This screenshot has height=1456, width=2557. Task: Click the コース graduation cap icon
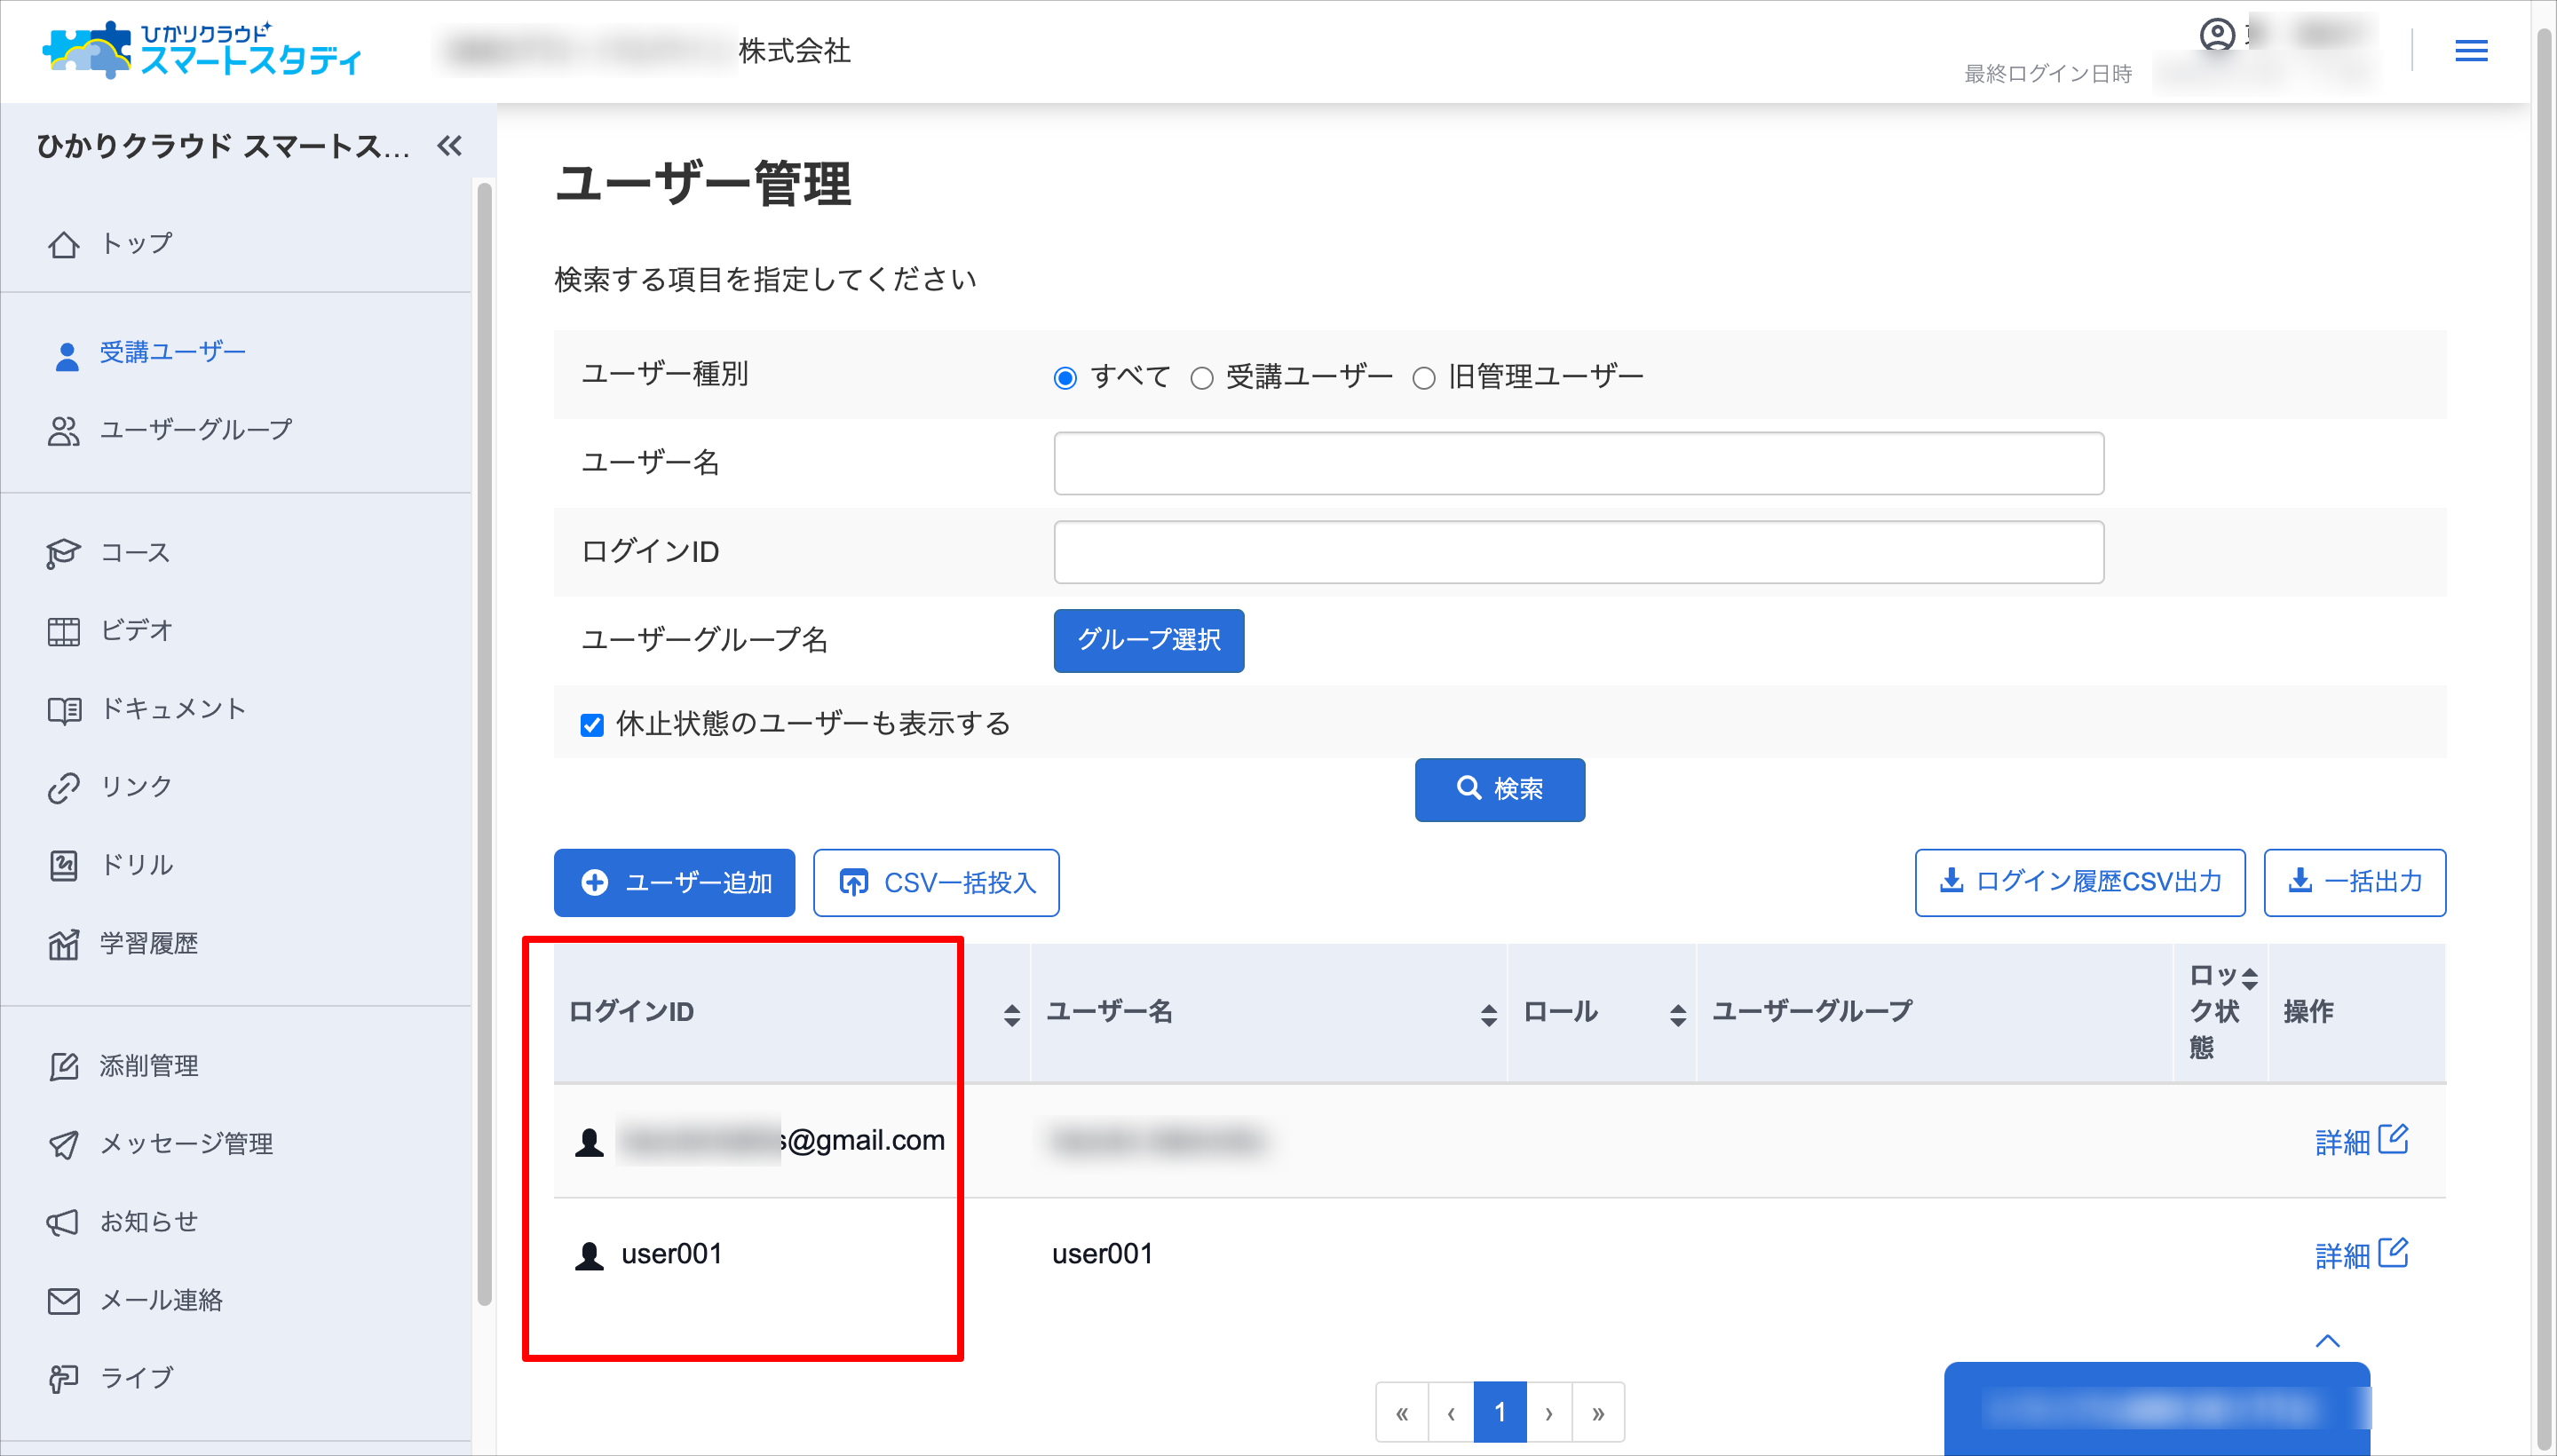click(63, 553)
